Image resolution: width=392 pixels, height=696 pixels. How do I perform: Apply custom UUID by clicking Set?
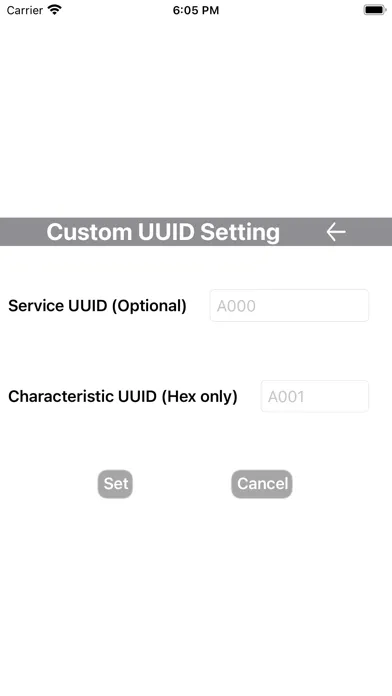[115, 484]
